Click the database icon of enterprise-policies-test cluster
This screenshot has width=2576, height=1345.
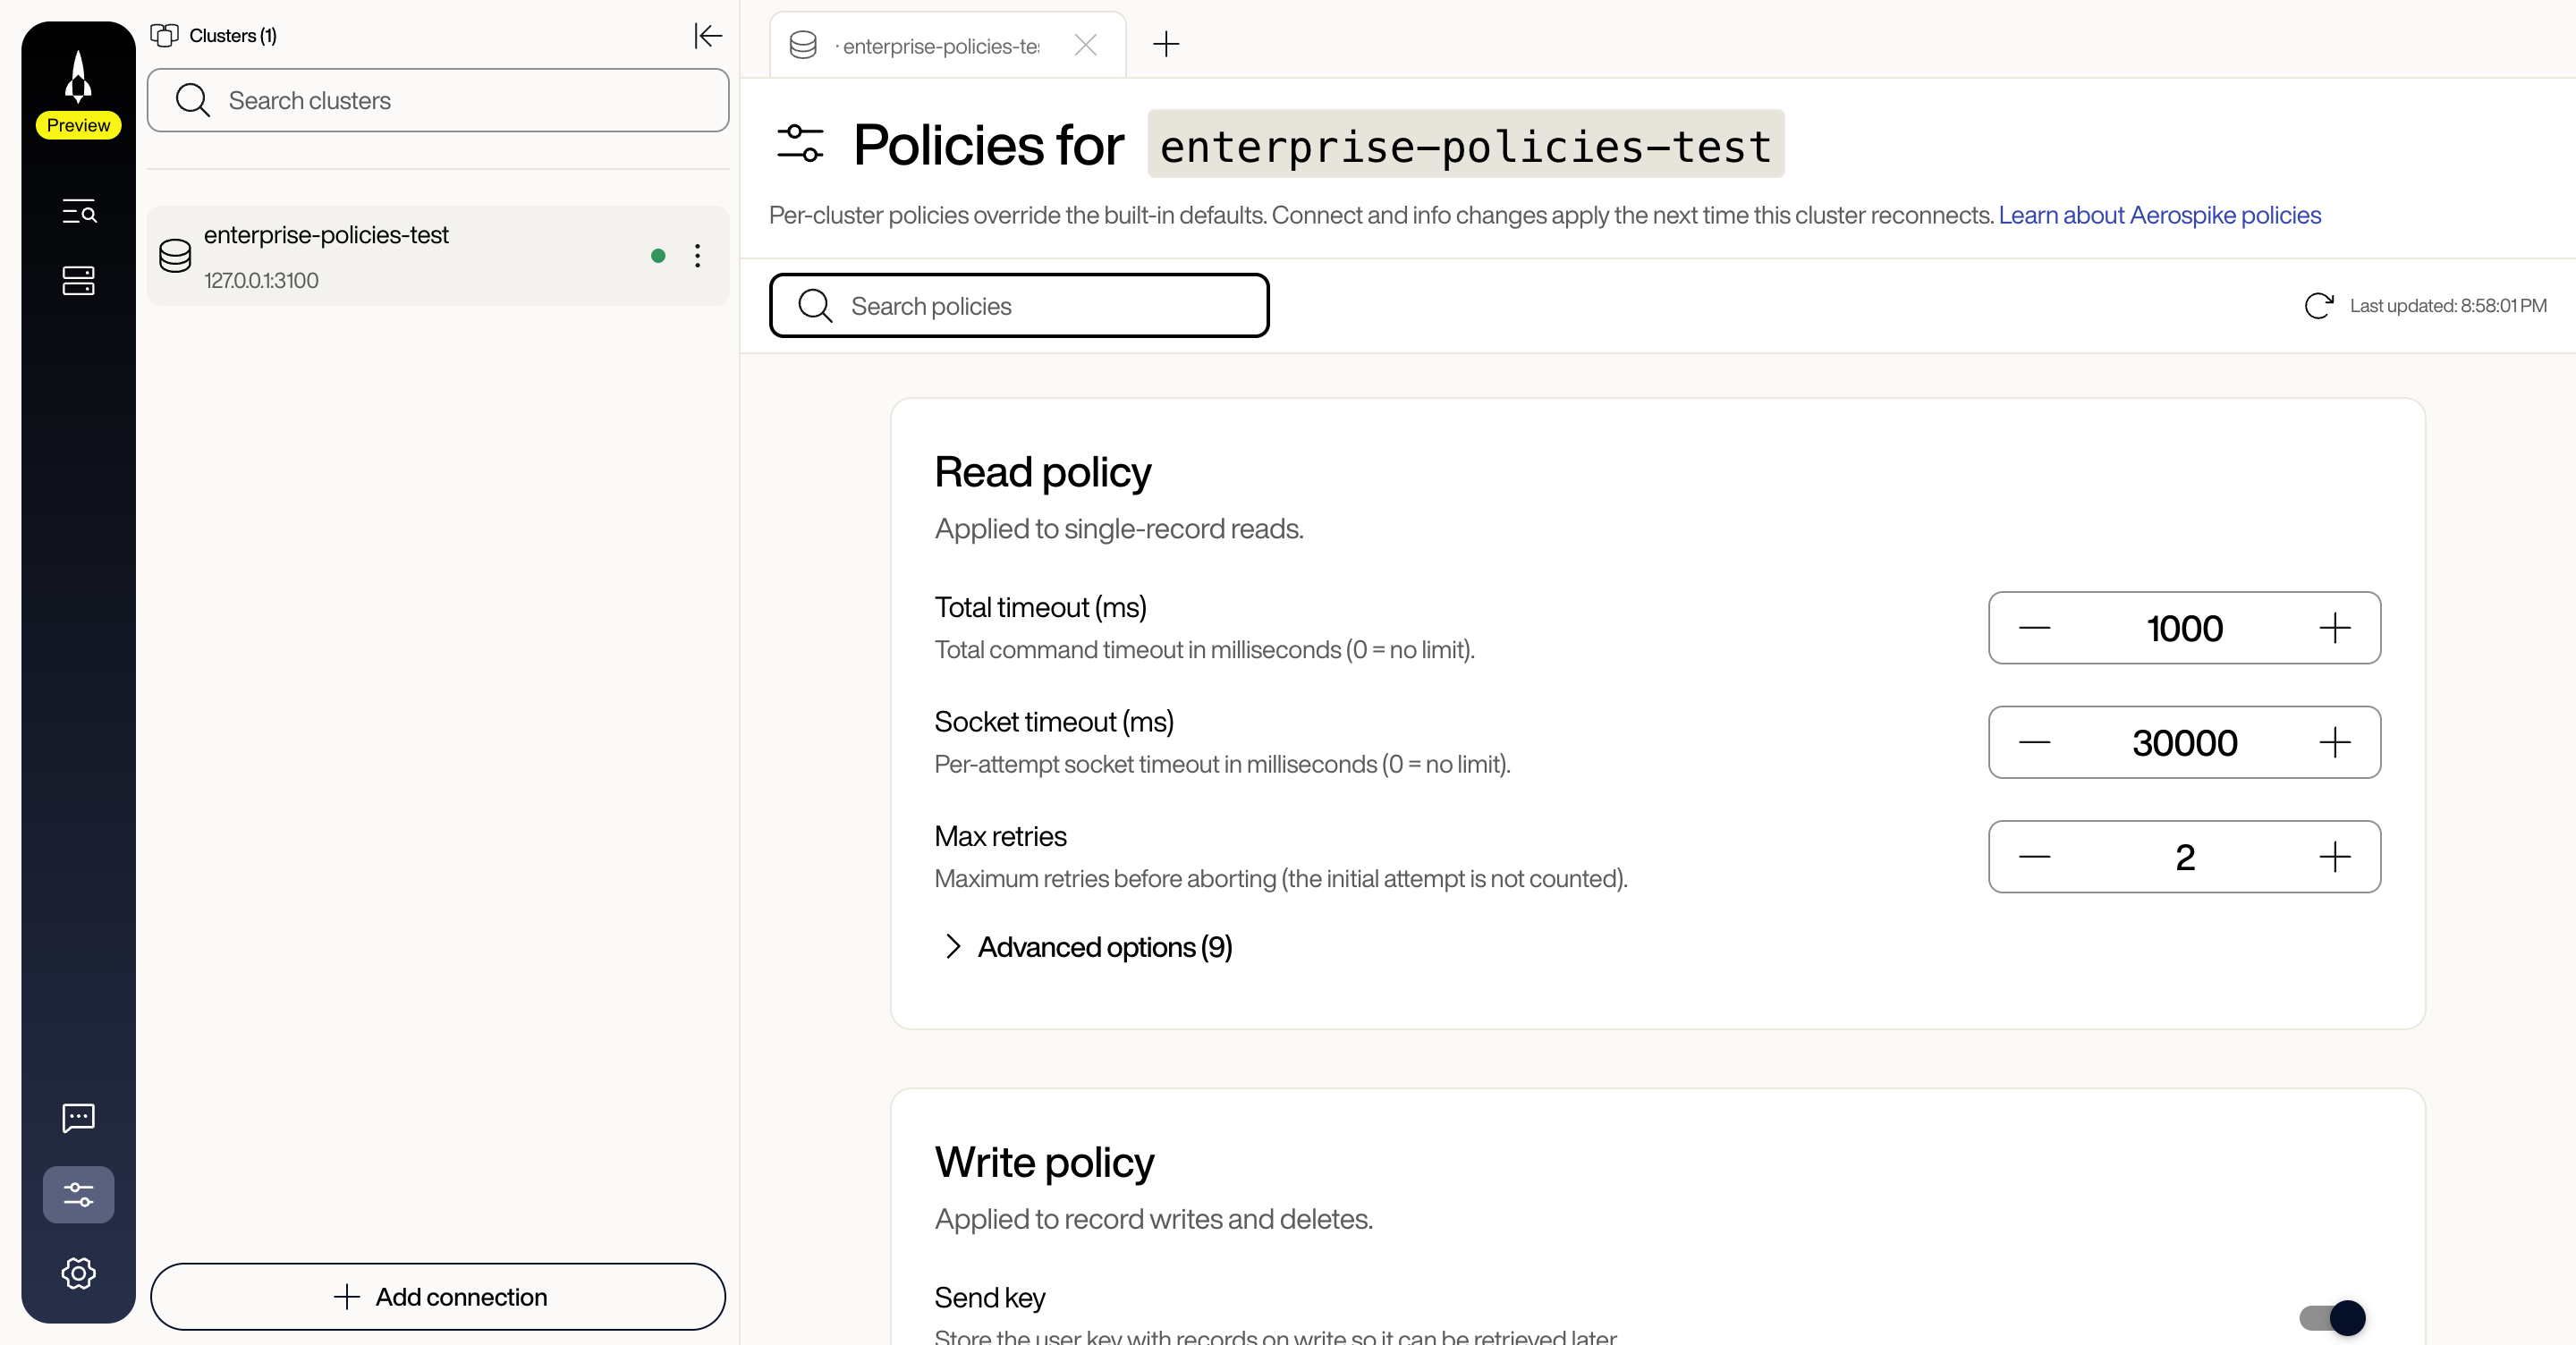click(175, 256)
